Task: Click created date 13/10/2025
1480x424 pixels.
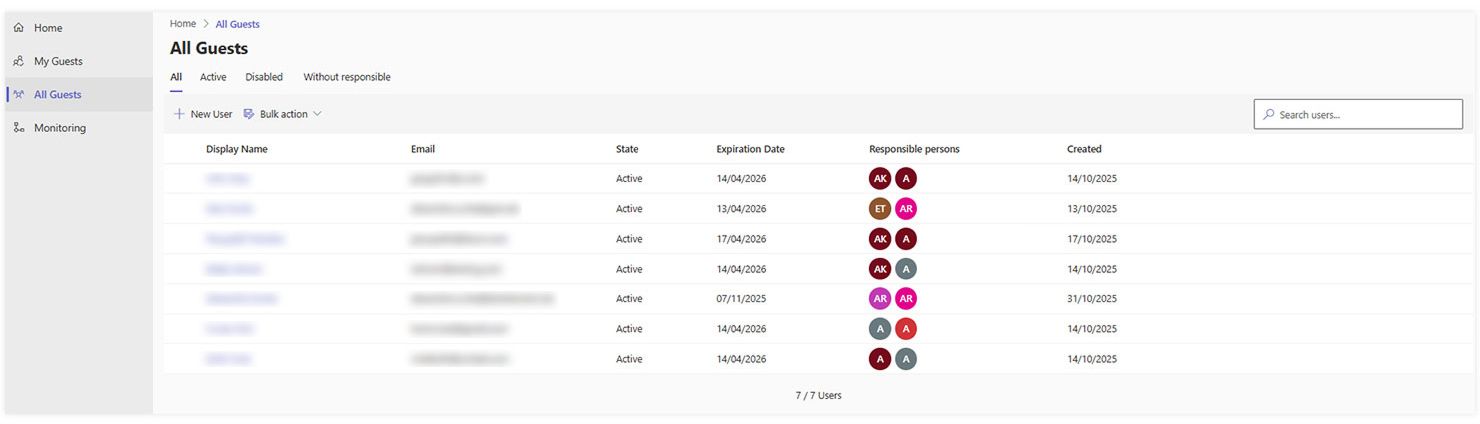Action: point(1092,209)
